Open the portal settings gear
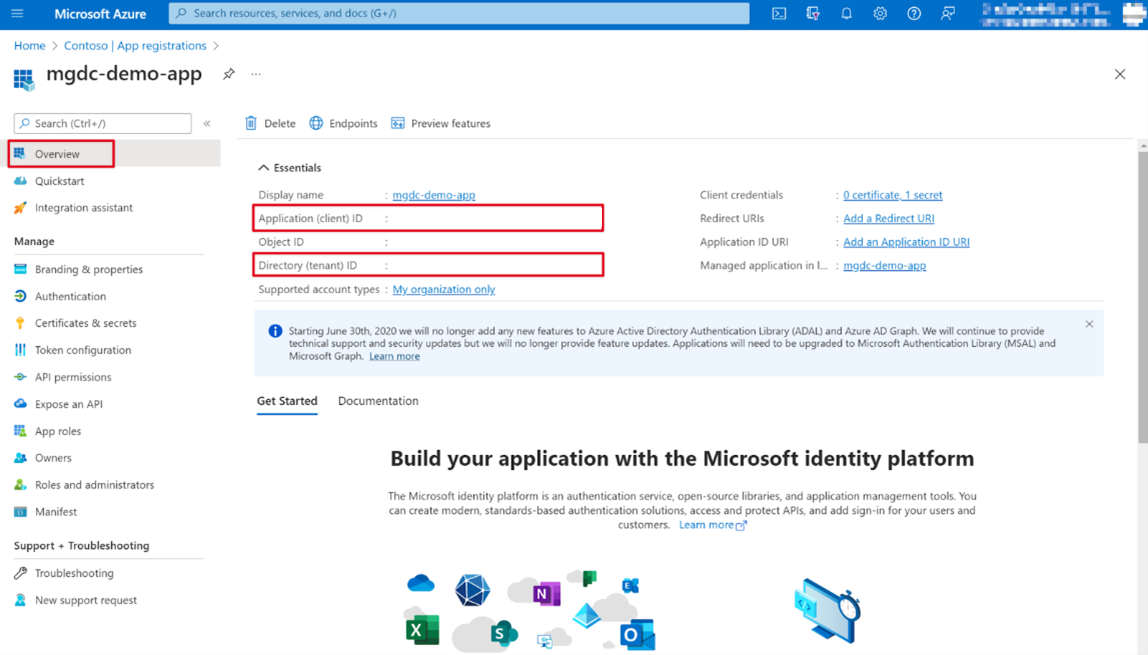The height and width of the screenshot is (655, 1148). point(880,13)
